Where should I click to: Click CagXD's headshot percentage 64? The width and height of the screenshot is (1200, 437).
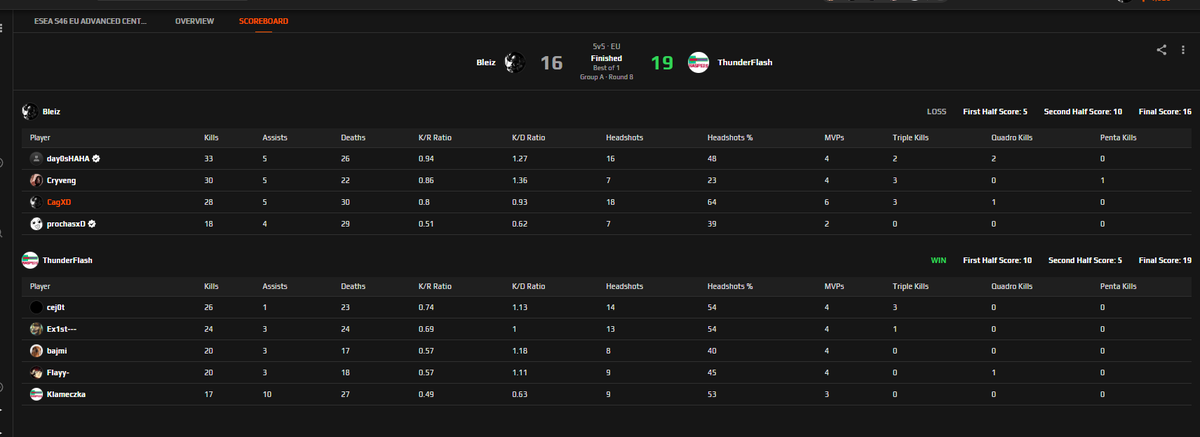click(711, 202)
